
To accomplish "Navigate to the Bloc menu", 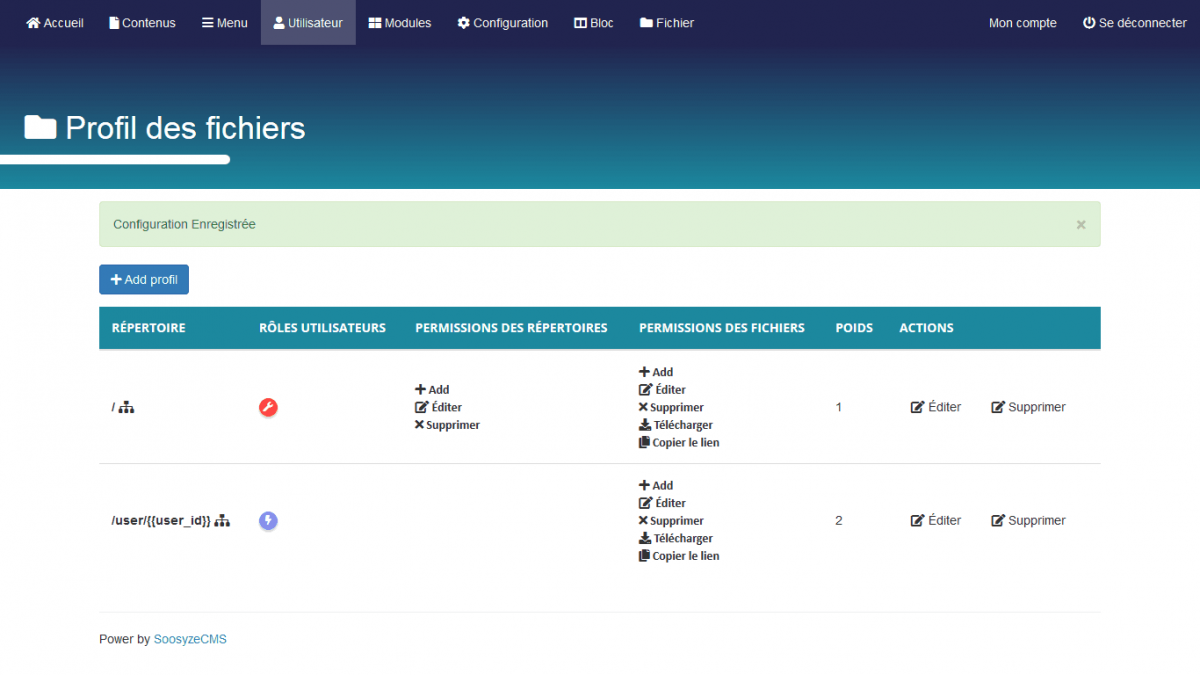I will coord(594,23).
